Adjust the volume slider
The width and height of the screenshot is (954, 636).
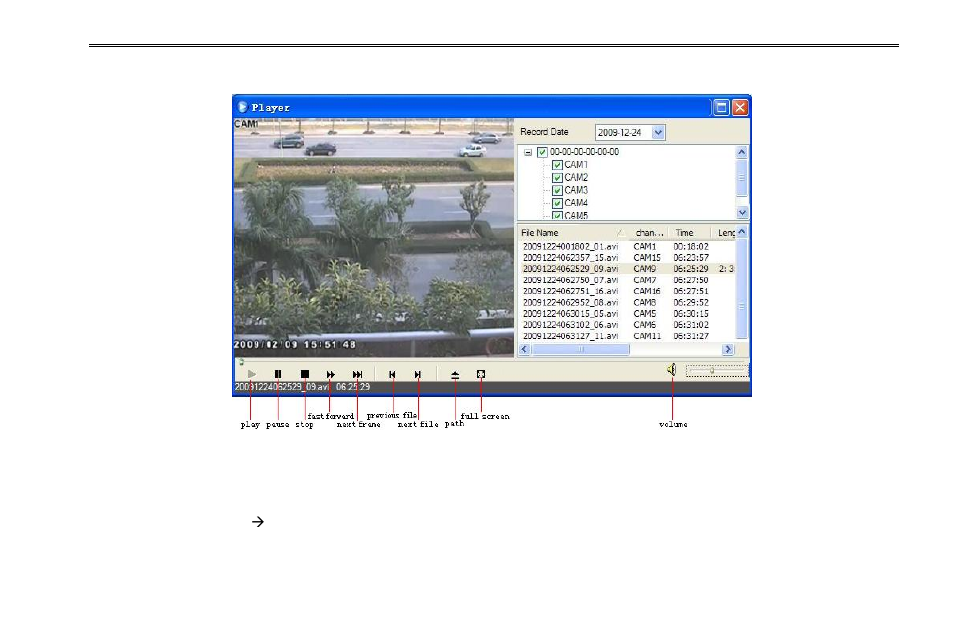pos(712,370)
